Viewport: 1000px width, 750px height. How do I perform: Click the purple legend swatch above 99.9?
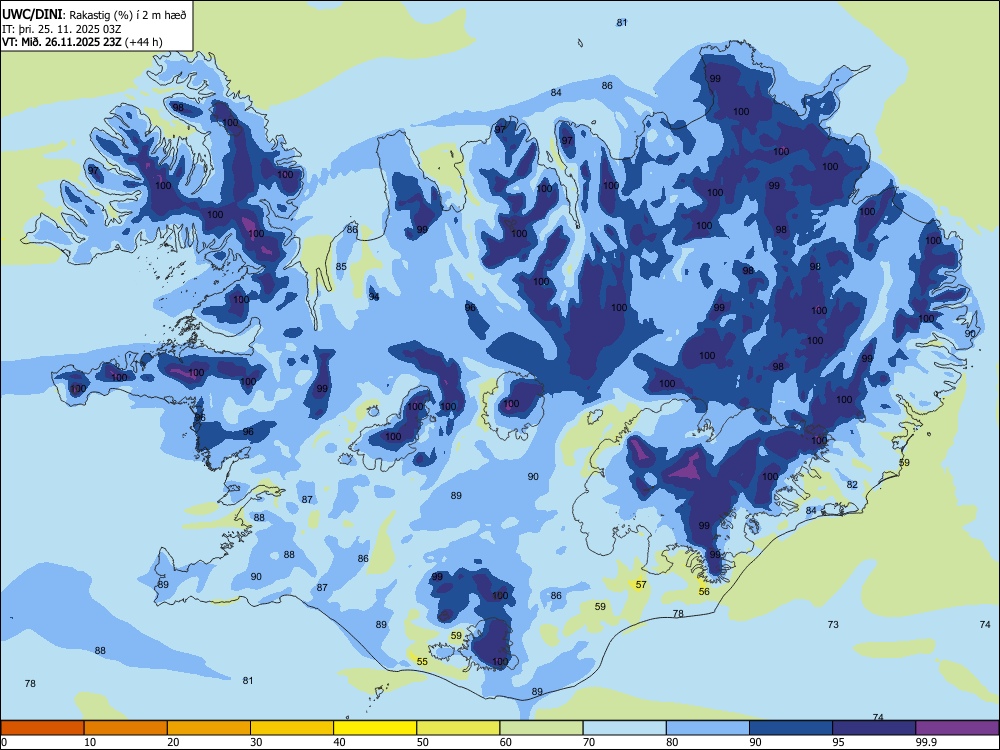point(957,728)
